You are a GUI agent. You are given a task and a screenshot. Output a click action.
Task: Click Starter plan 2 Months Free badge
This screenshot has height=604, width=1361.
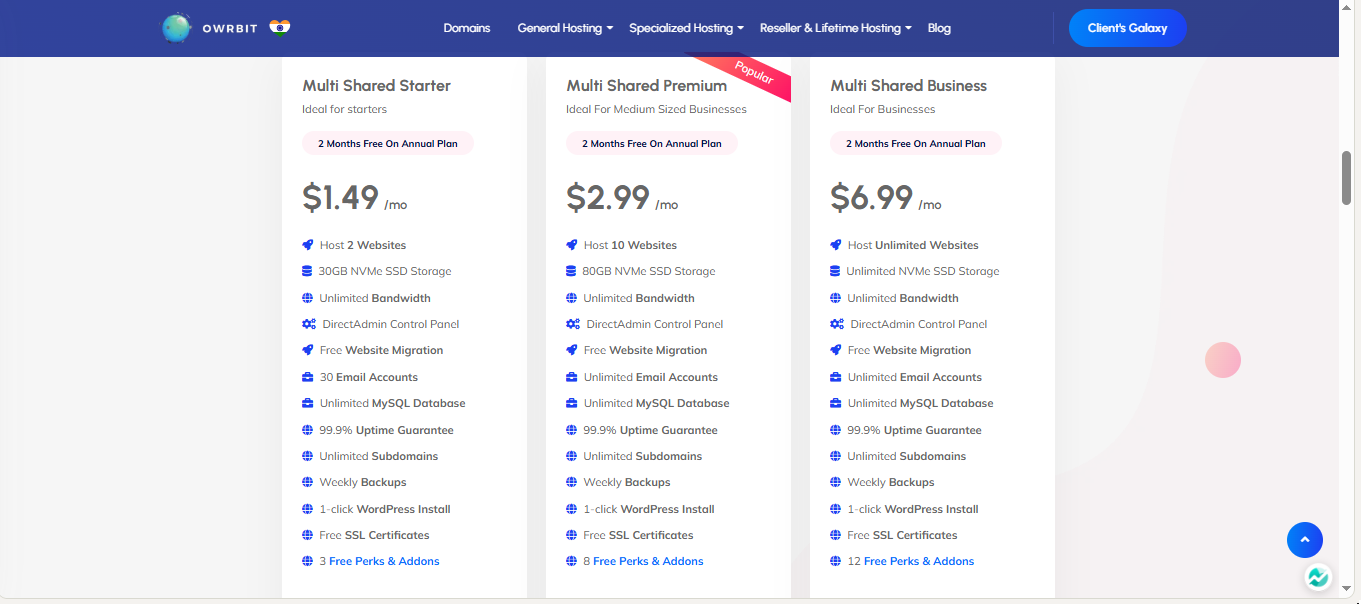pos(388,144)
